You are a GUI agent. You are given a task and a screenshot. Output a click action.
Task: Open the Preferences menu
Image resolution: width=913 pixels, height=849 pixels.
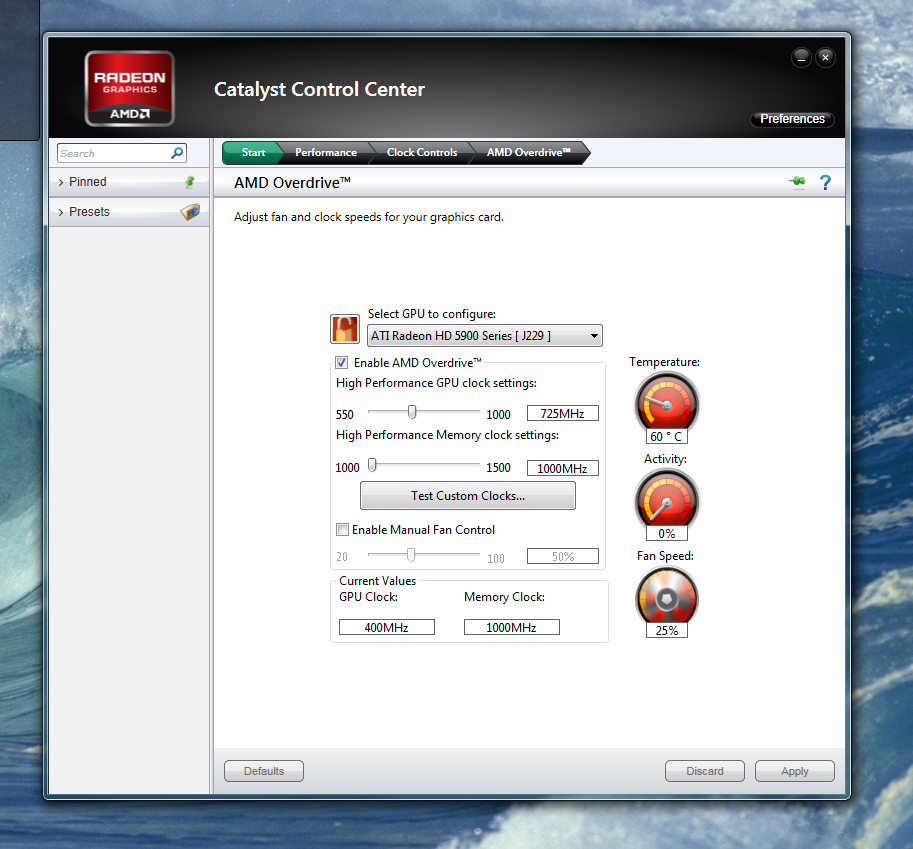792,119
